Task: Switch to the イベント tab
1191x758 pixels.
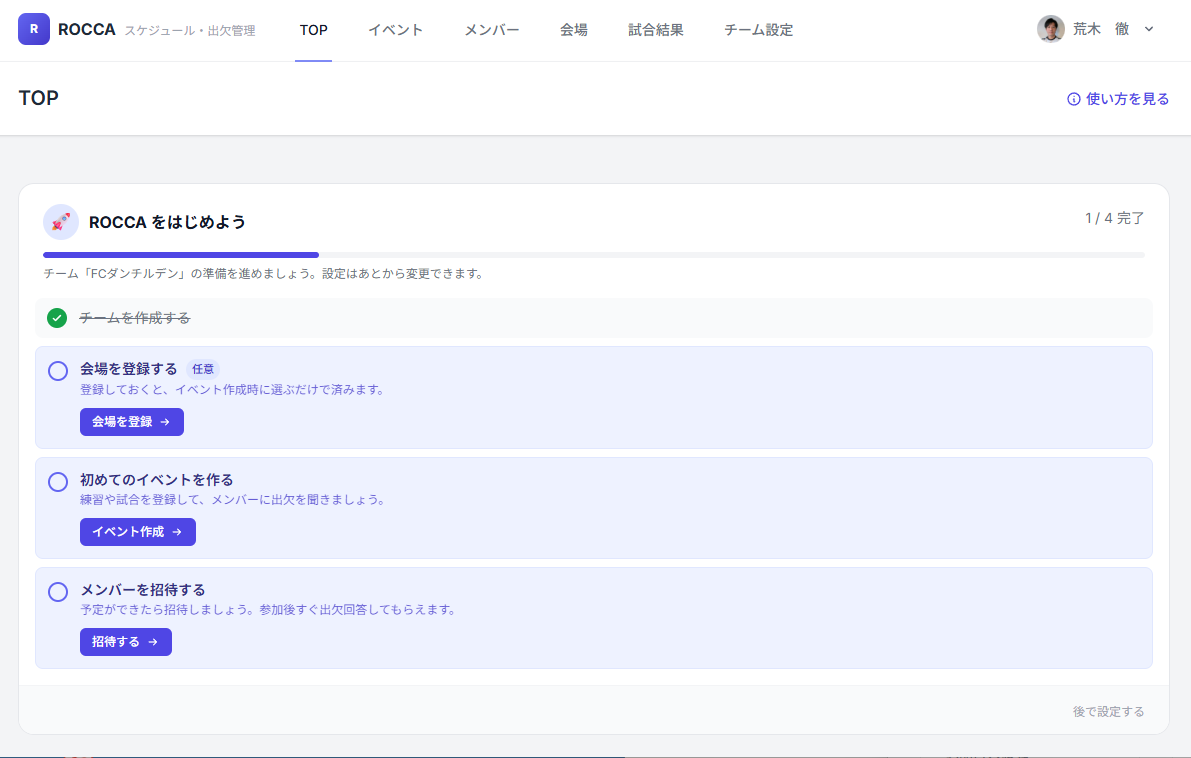Action: click(x=396, y=30)
